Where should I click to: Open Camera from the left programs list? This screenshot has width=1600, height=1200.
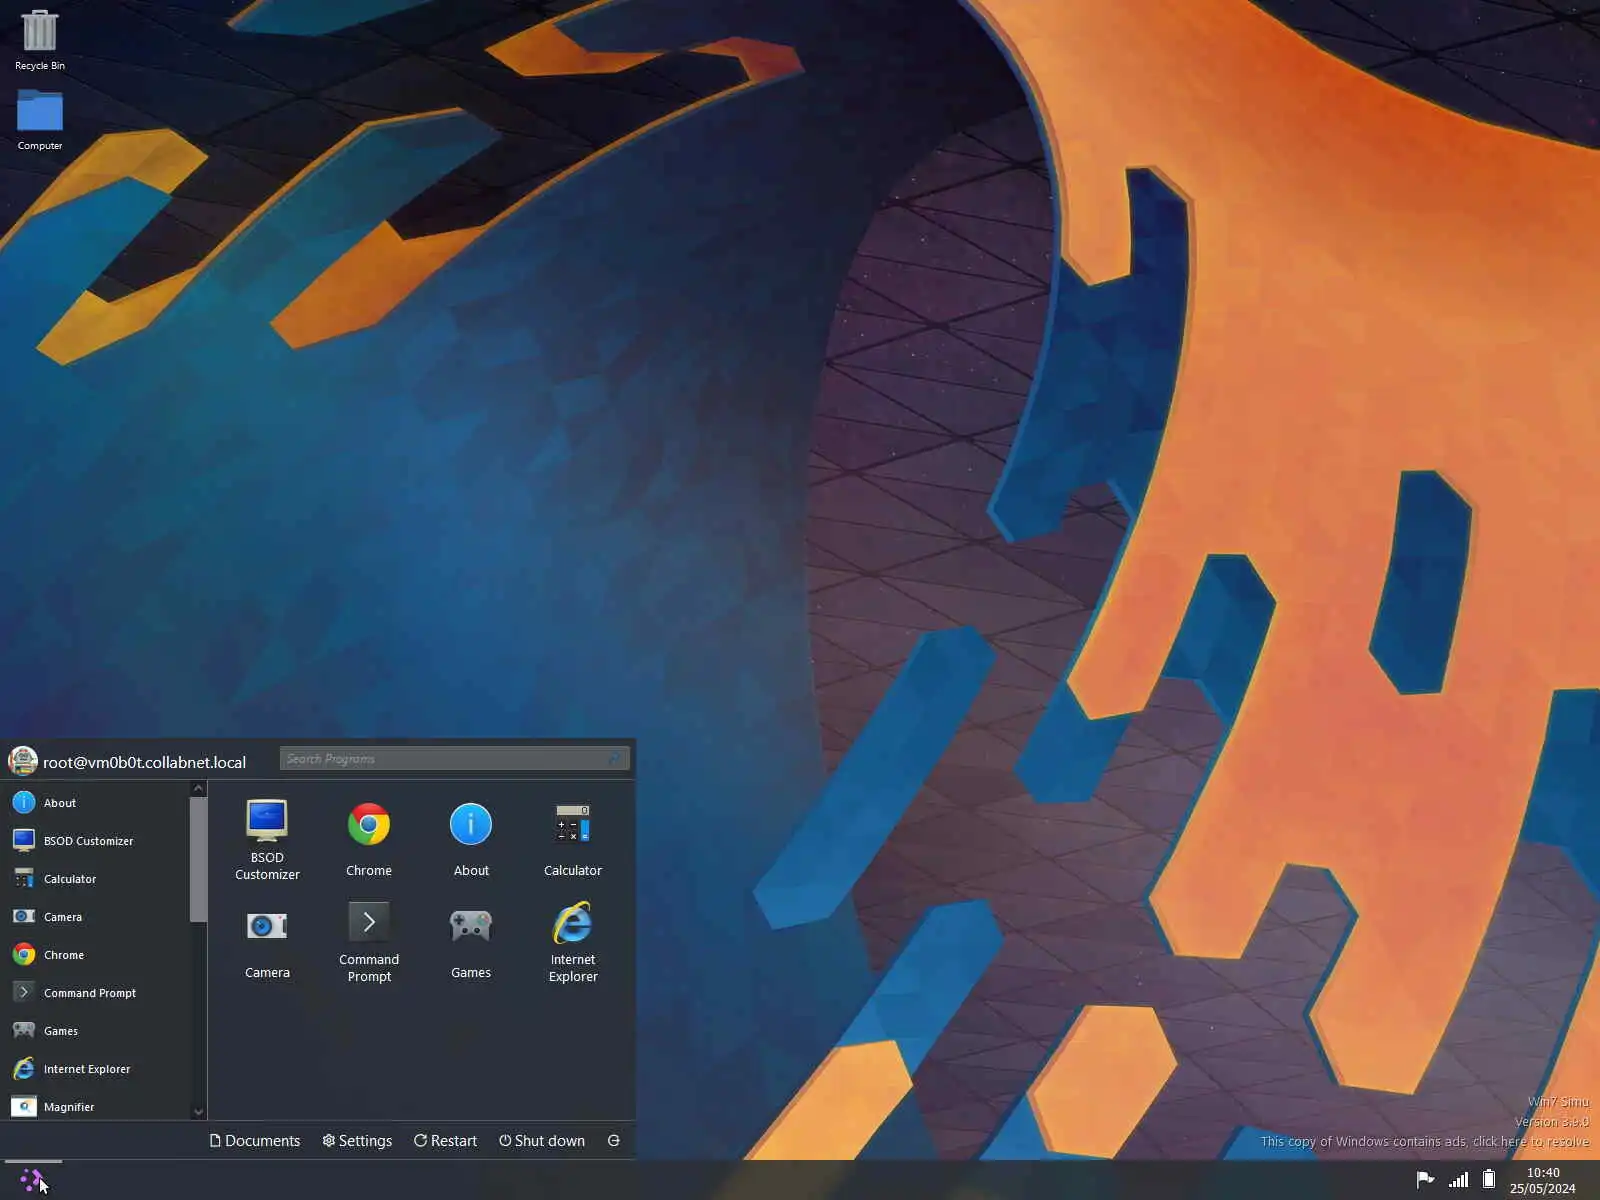[x=95, y=917]
